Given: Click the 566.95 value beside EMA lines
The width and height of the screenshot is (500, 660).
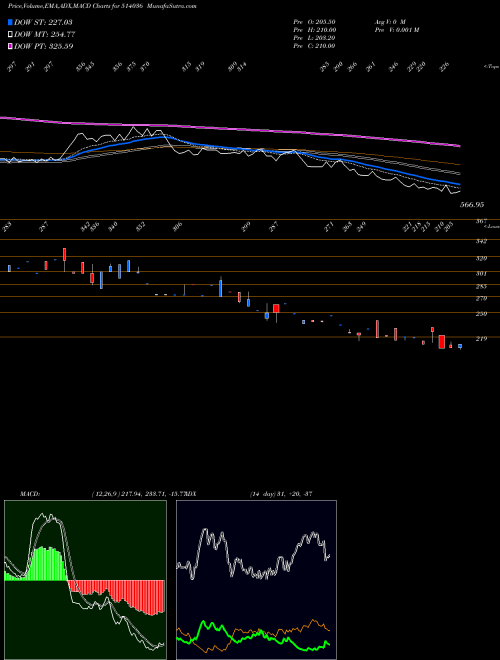Looking at the screenshot, I should pos(472,205).
